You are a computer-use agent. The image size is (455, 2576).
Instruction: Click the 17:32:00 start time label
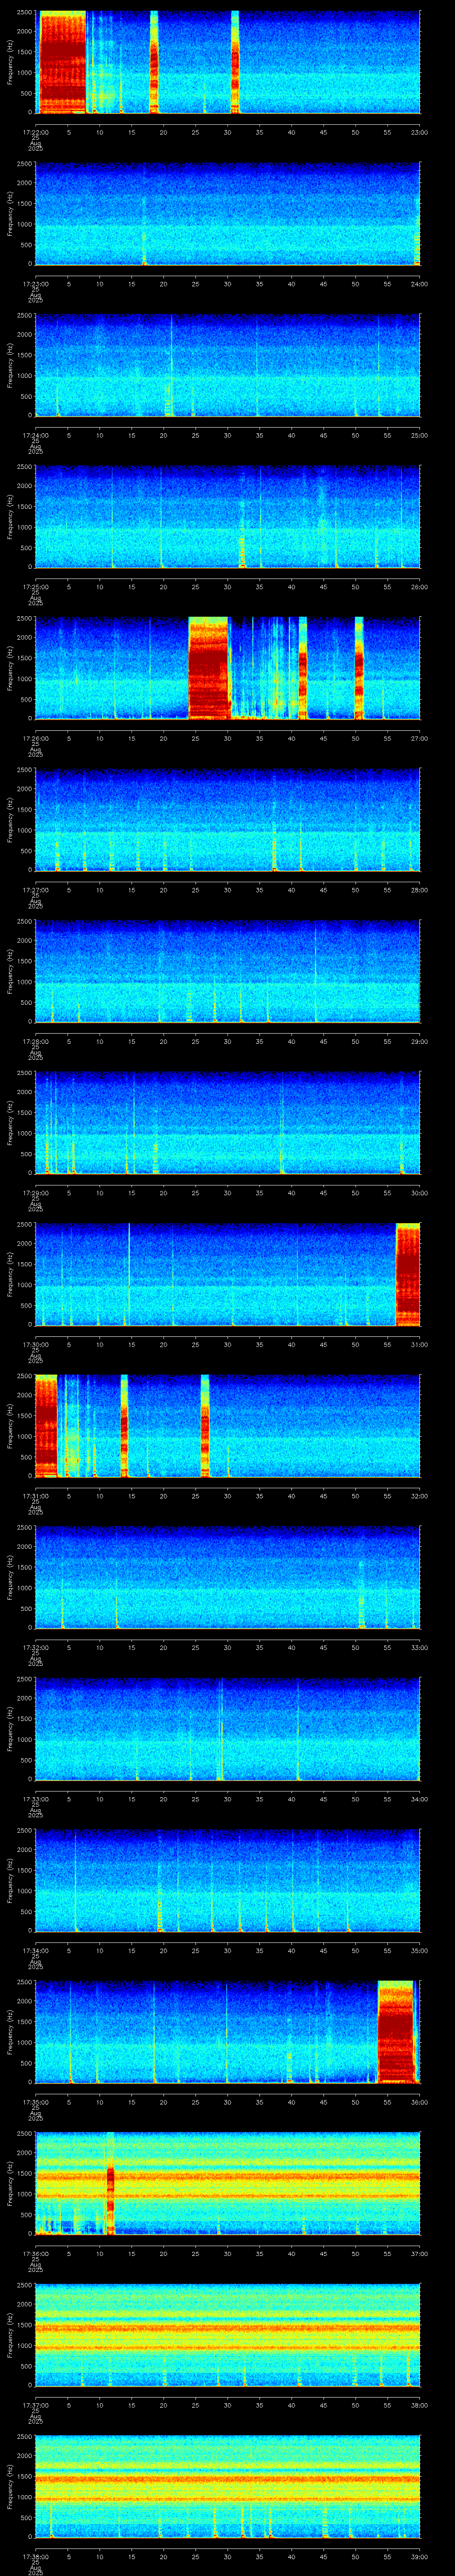click(x=35, y=1647)
